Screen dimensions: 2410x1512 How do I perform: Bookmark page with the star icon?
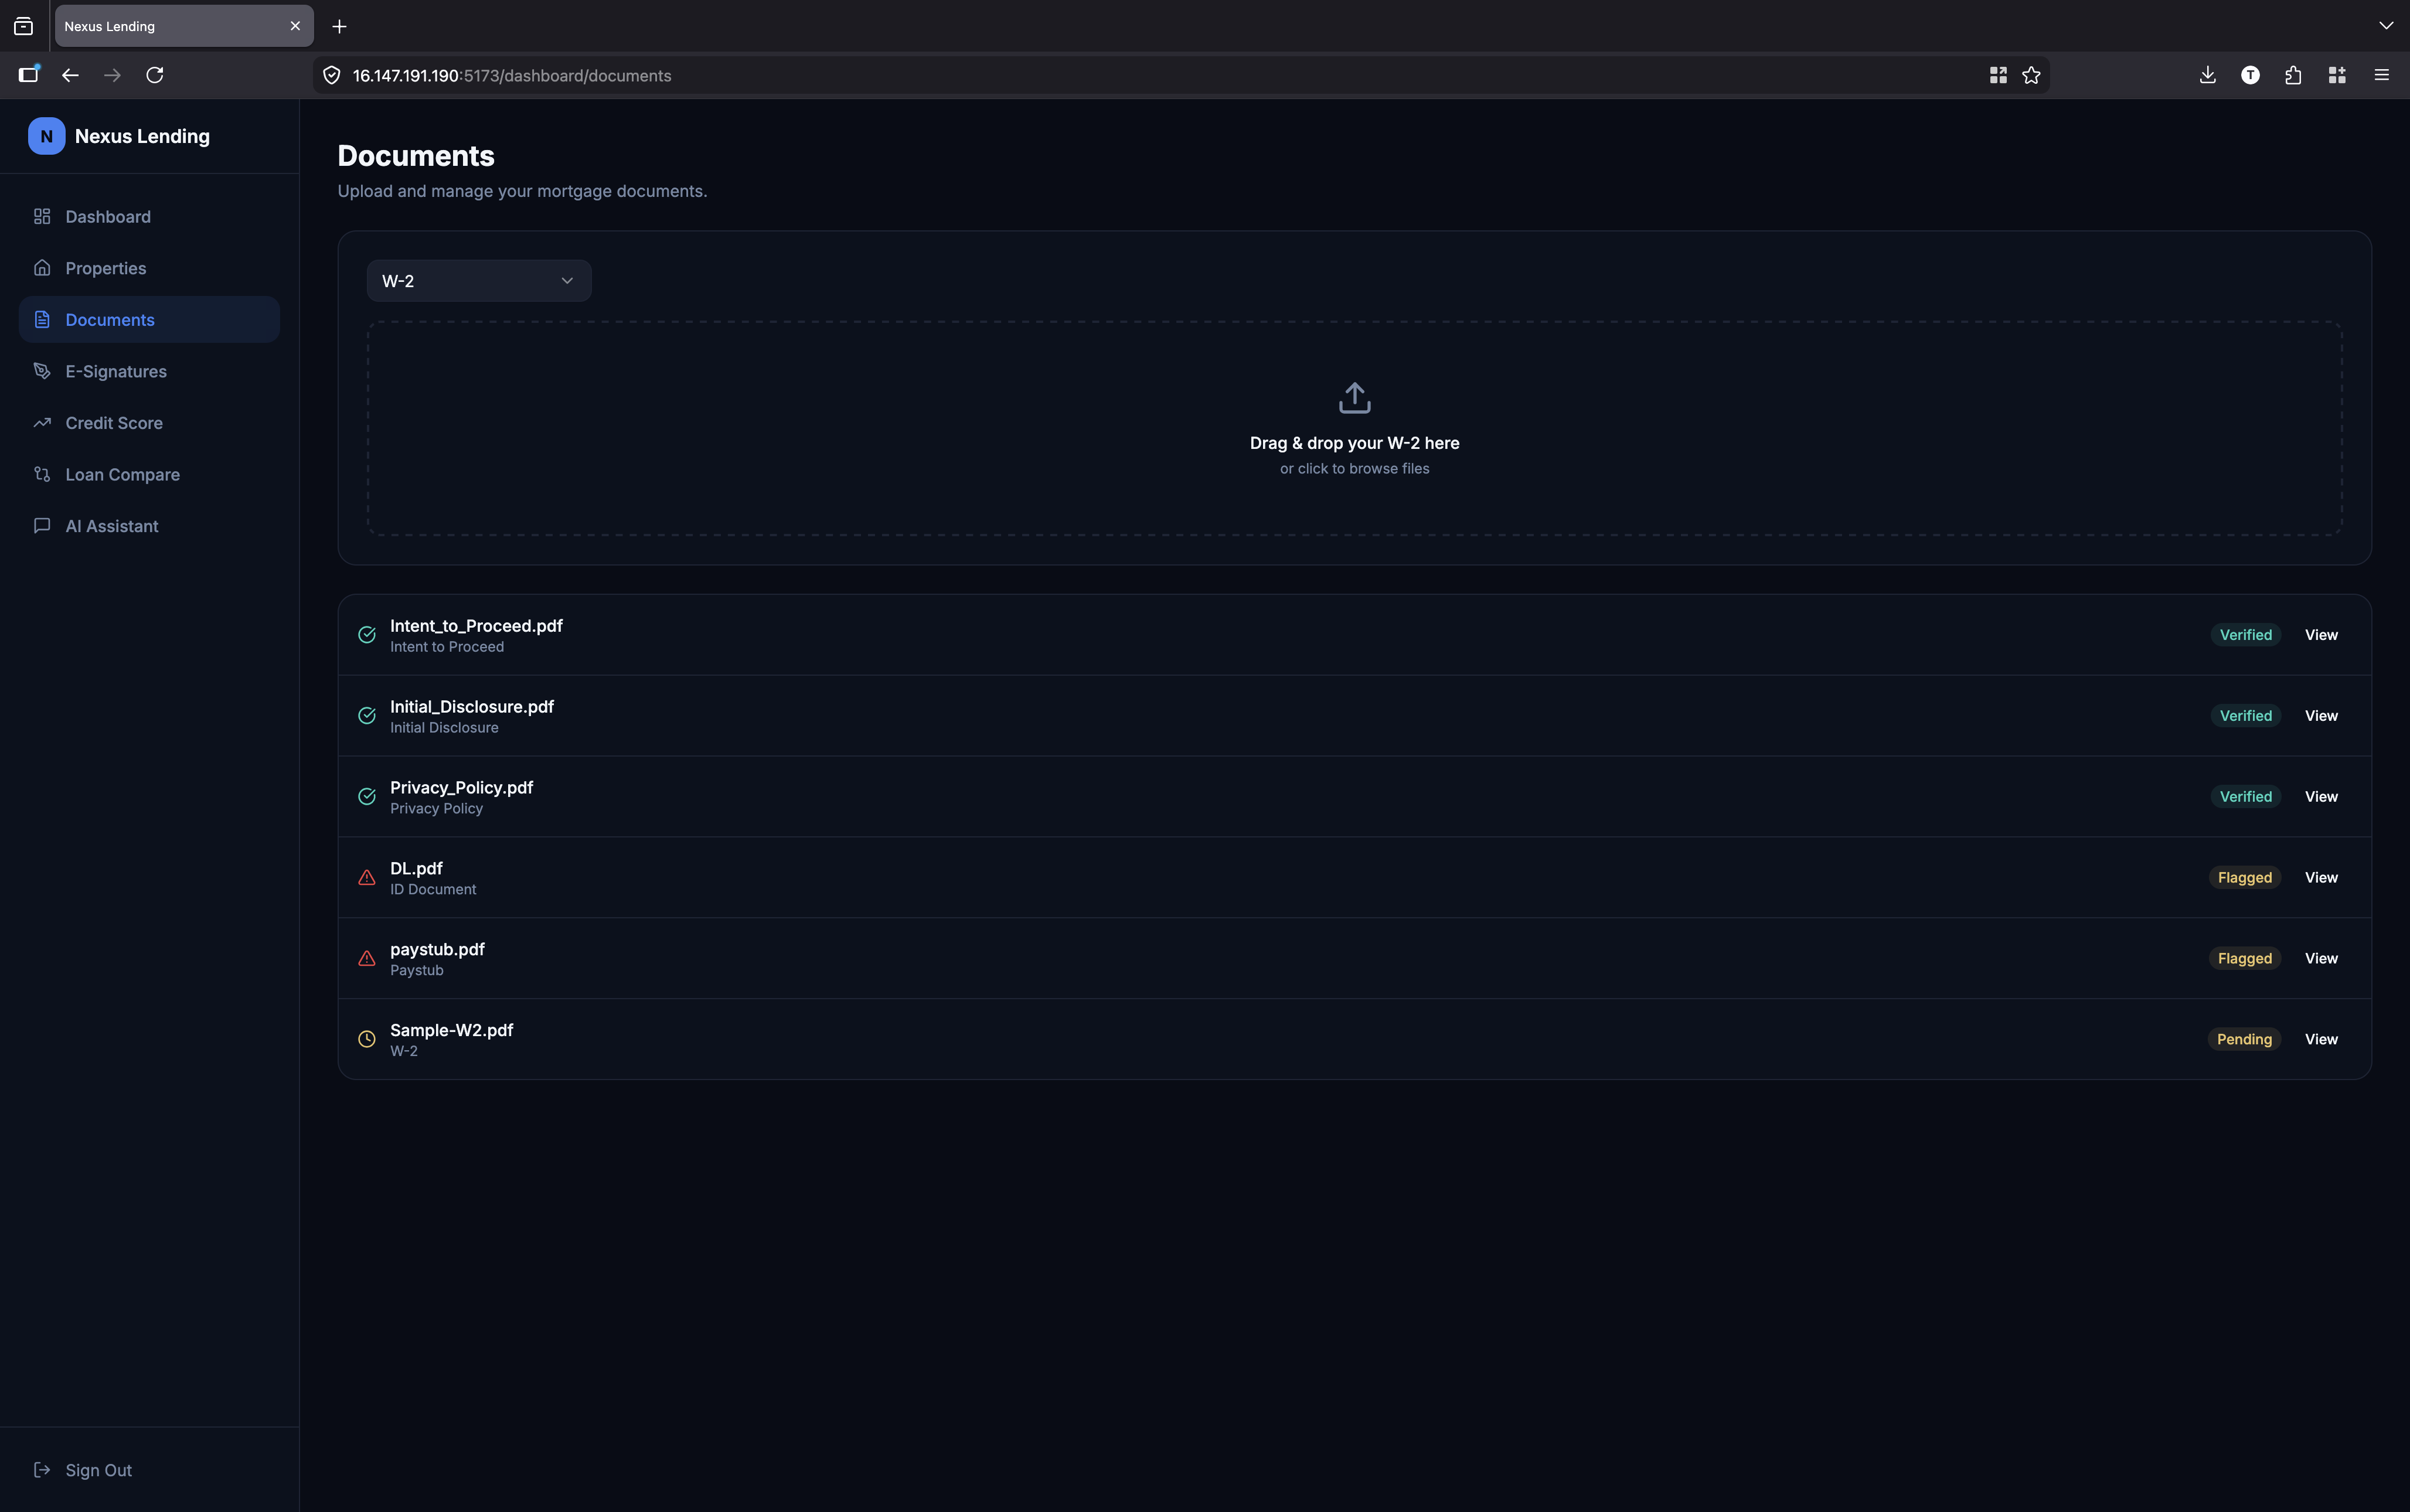tap(2031, 75)
